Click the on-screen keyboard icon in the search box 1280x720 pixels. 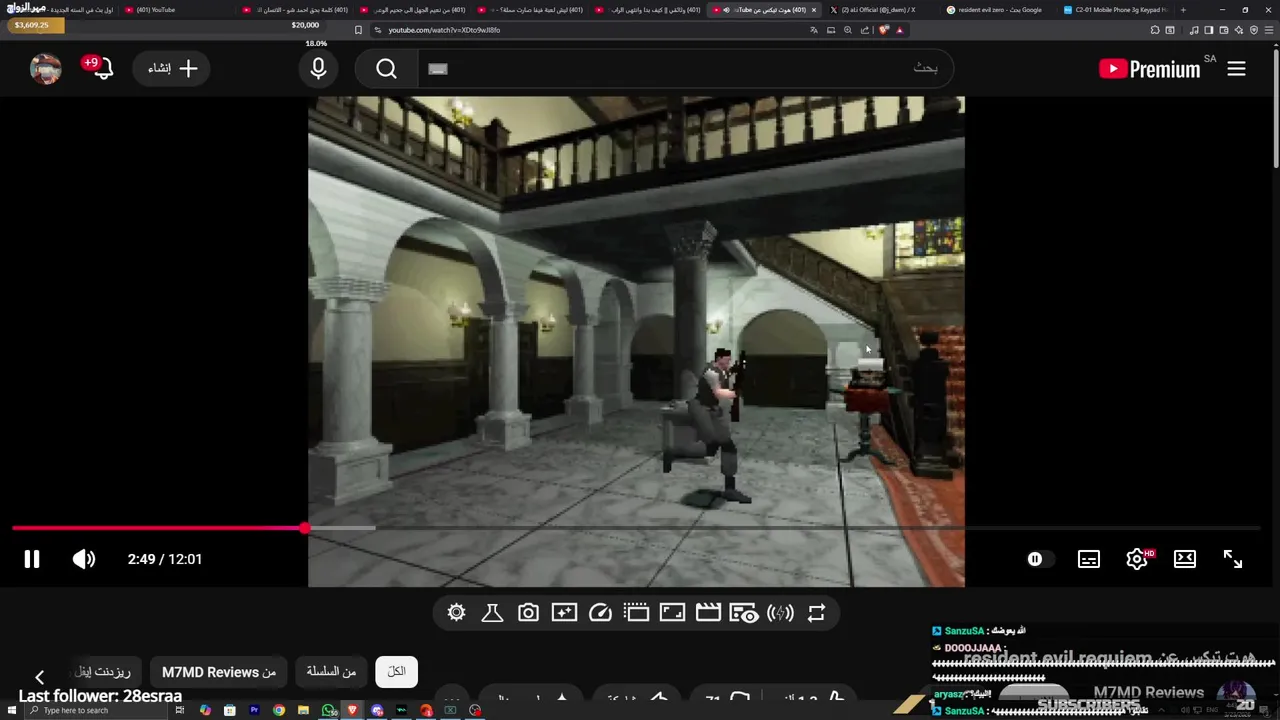[x=437, y=69]
